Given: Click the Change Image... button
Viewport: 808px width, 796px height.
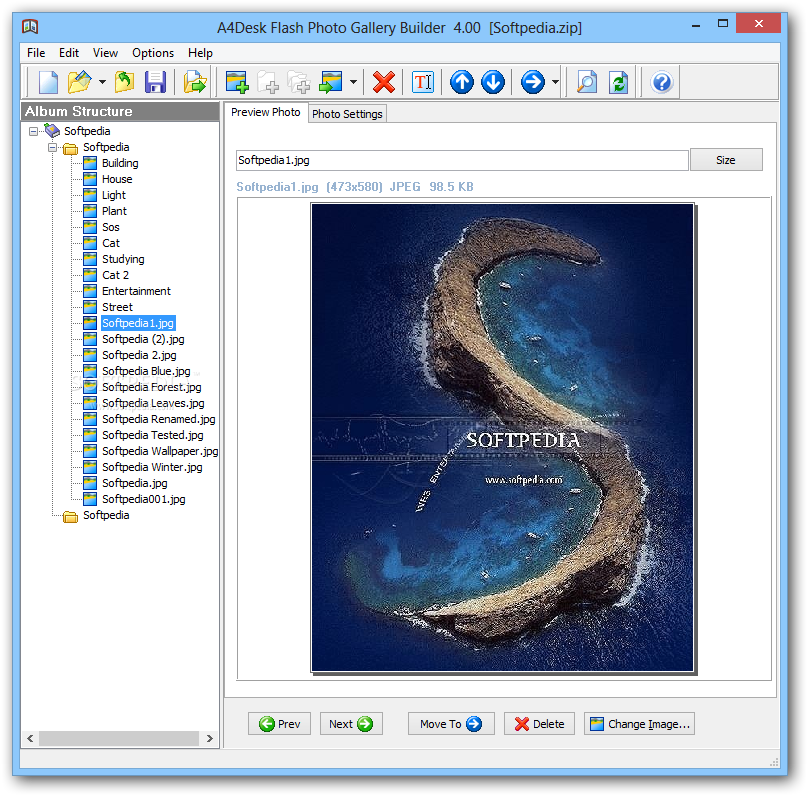Looking at the screenshot, I should [x=639, y=724].
